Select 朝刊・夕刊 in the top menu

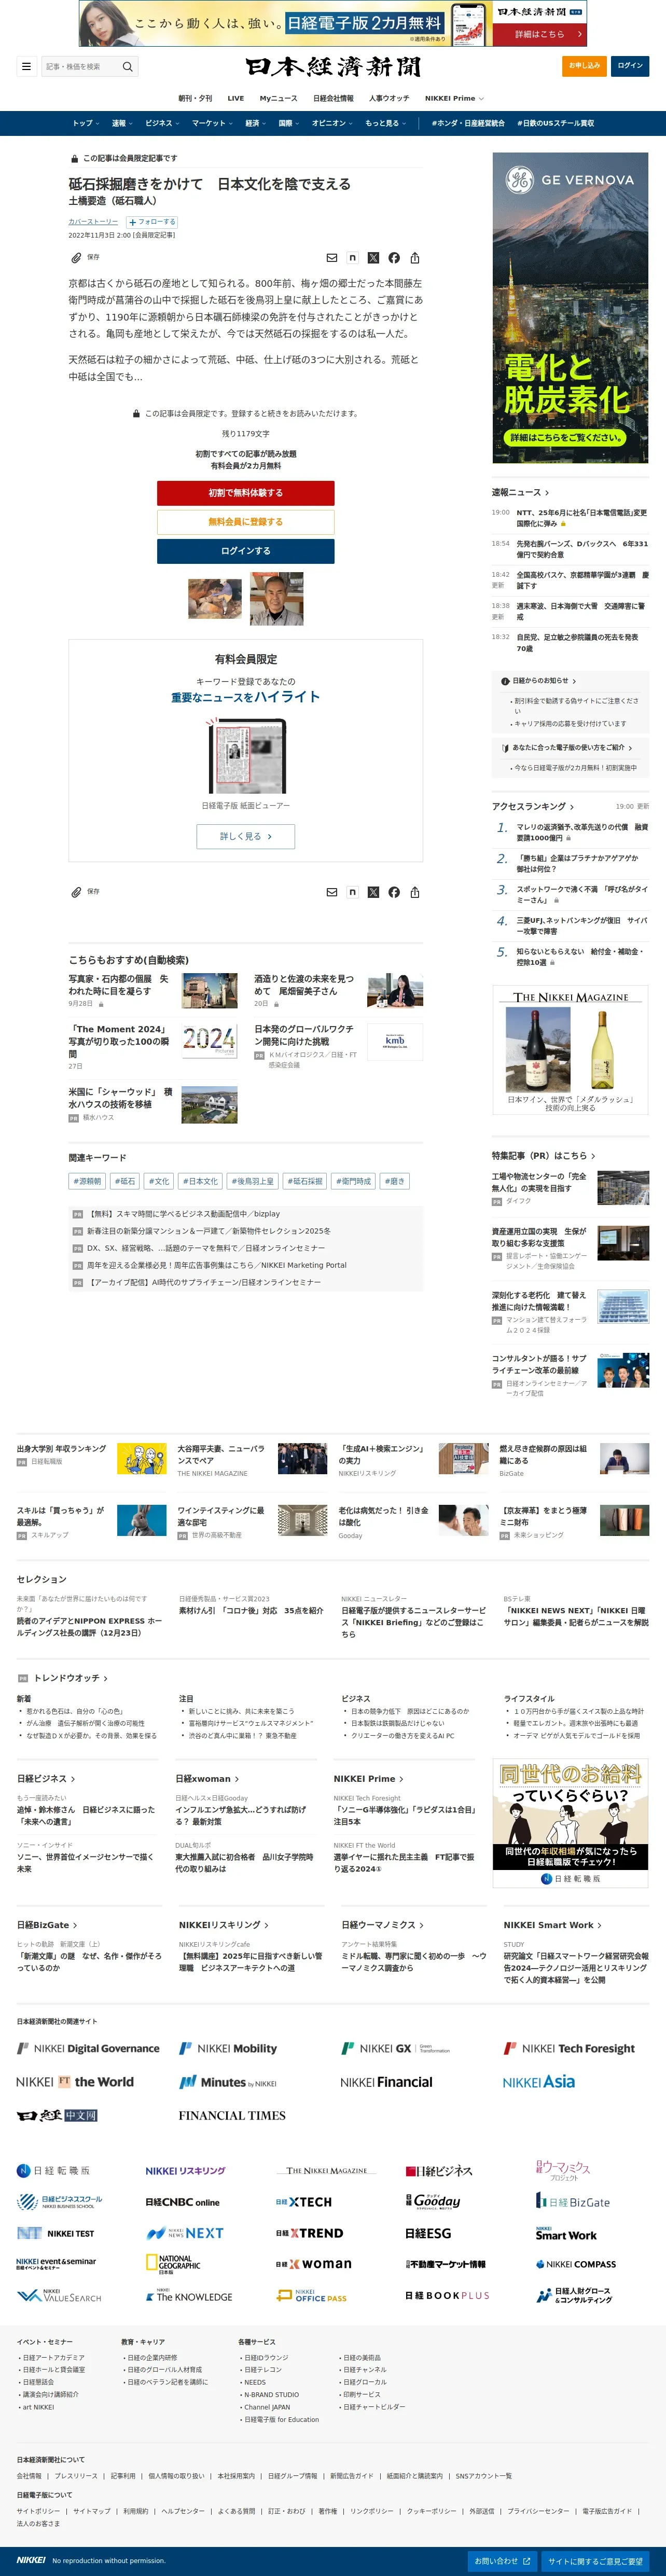(x=195, y=99)
